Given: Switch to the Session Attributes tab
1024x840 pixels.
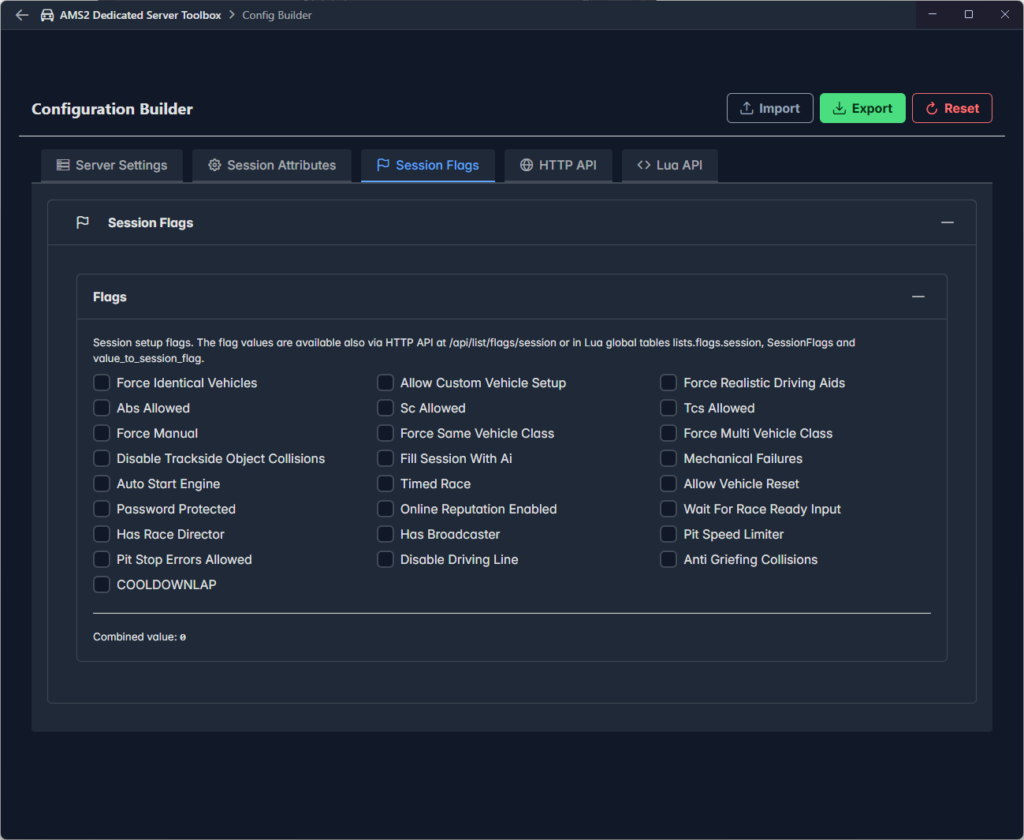Looking at the screenshot, I should pyautogui.click(x=271, y=165).
